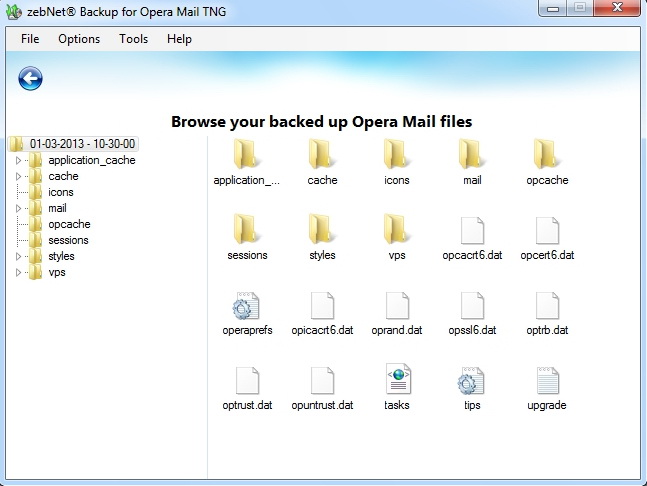Expand the styles tree node
This screenshot has height=486, width=647.
(18, 257)
